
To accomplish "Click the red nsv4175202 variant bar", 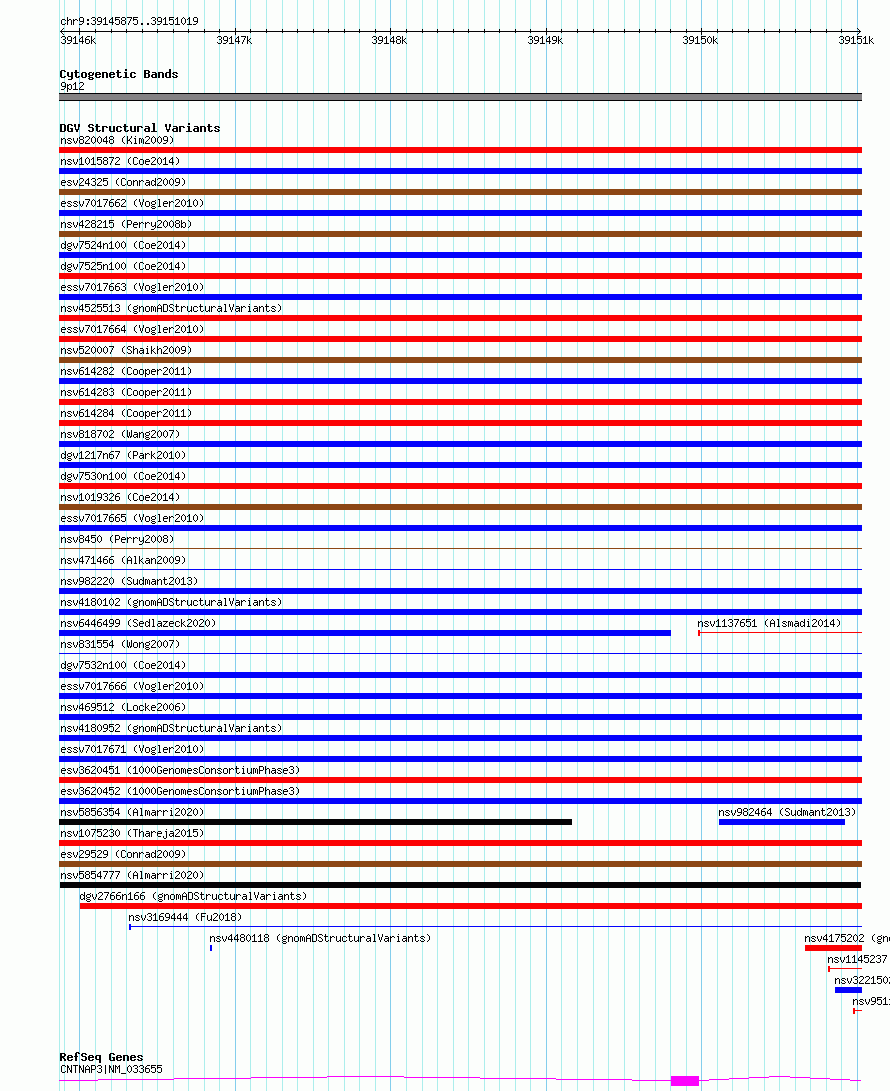I will 834,948.
